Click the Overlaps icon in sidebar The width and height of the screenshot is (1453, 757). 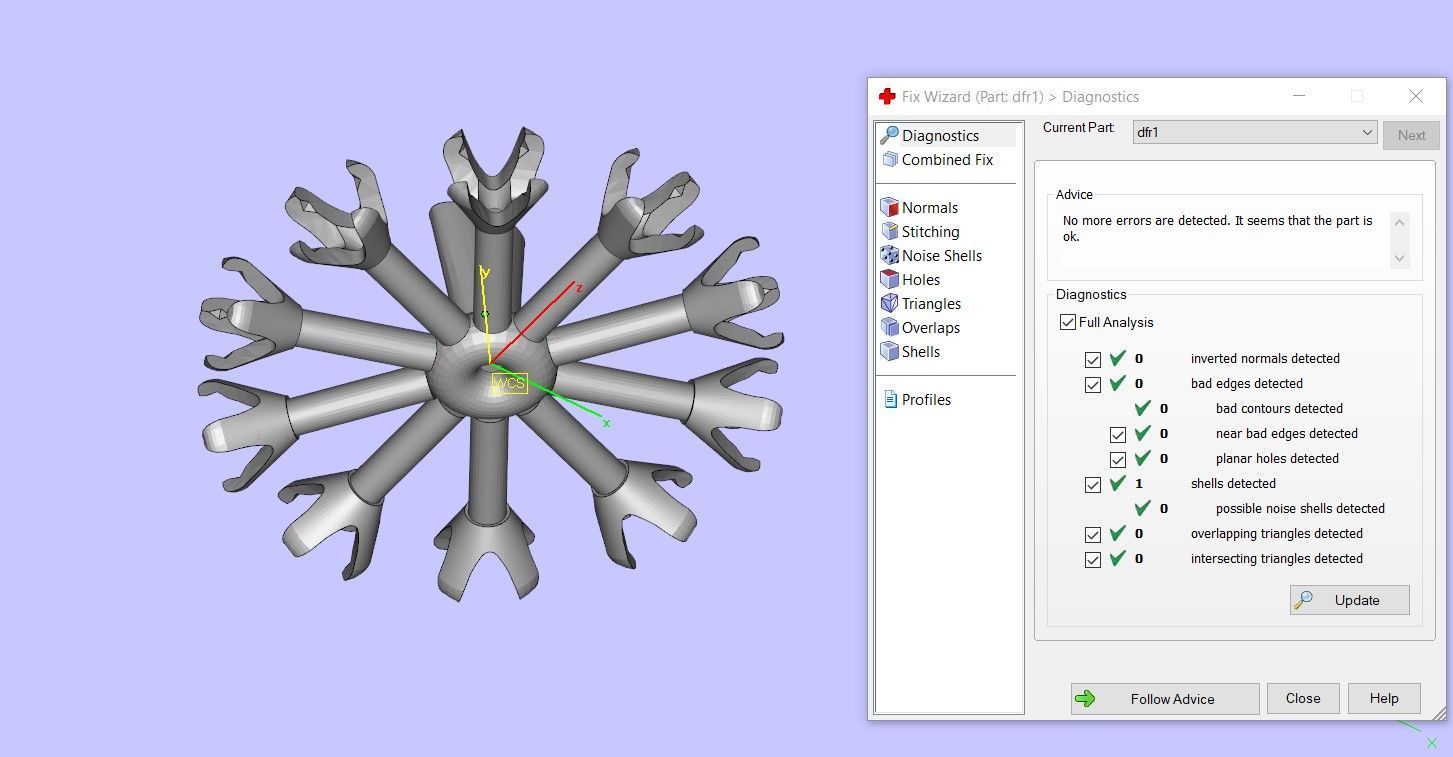(x=889, y=327)
